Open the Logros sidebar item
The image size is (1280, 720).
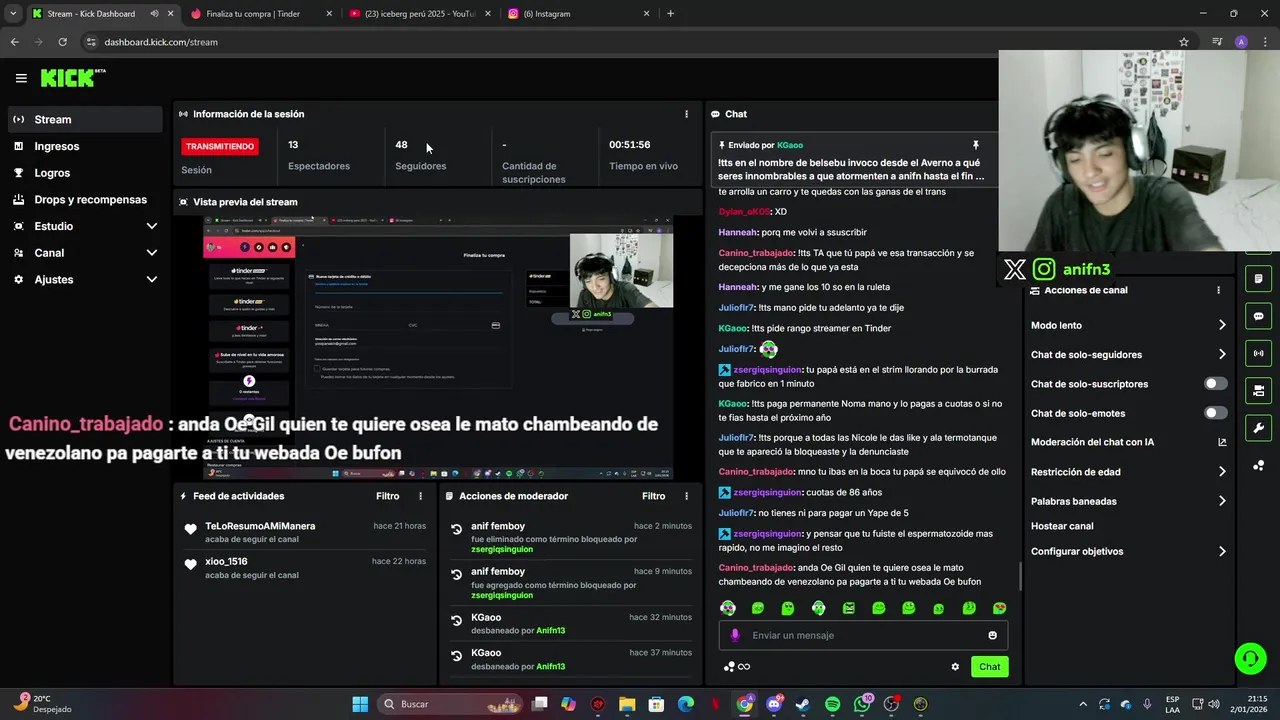pyautogui.click(x=86, y=173)
